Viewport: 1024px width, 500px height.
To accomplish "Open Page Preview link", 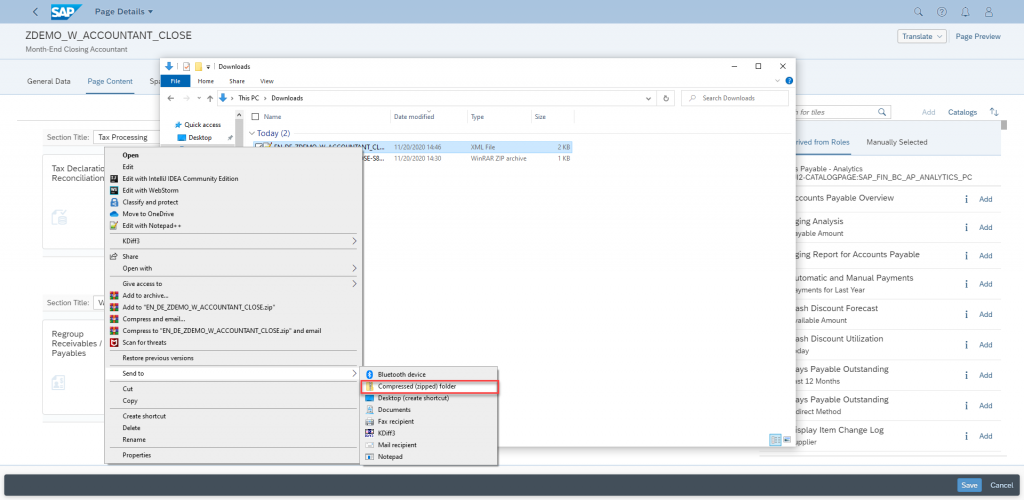I will (978, 37).
